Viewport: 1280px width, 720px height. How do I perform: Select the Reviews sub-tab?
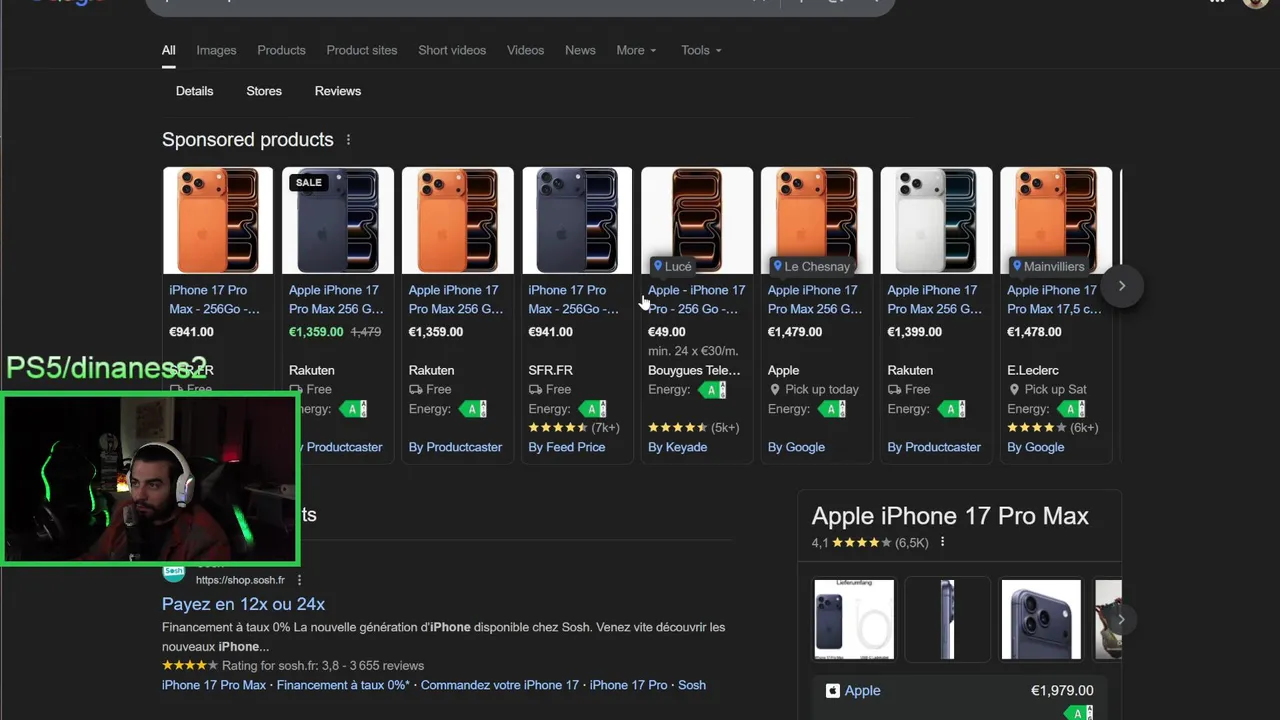click(338, 91)
